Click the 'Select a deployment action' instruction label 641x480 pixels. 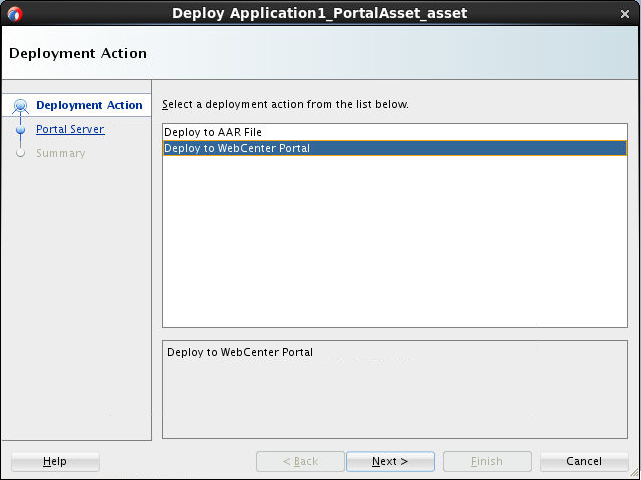[285, 104]
